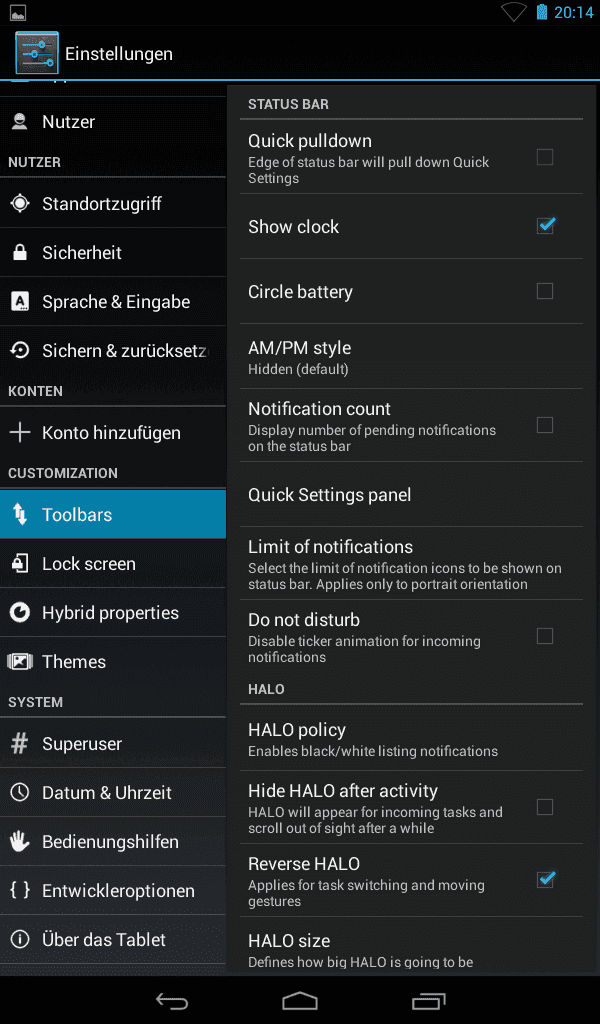Open Standortzugriff via its location icon
This screenshot has height=1024, width=600.
click(x=20, y=203)
